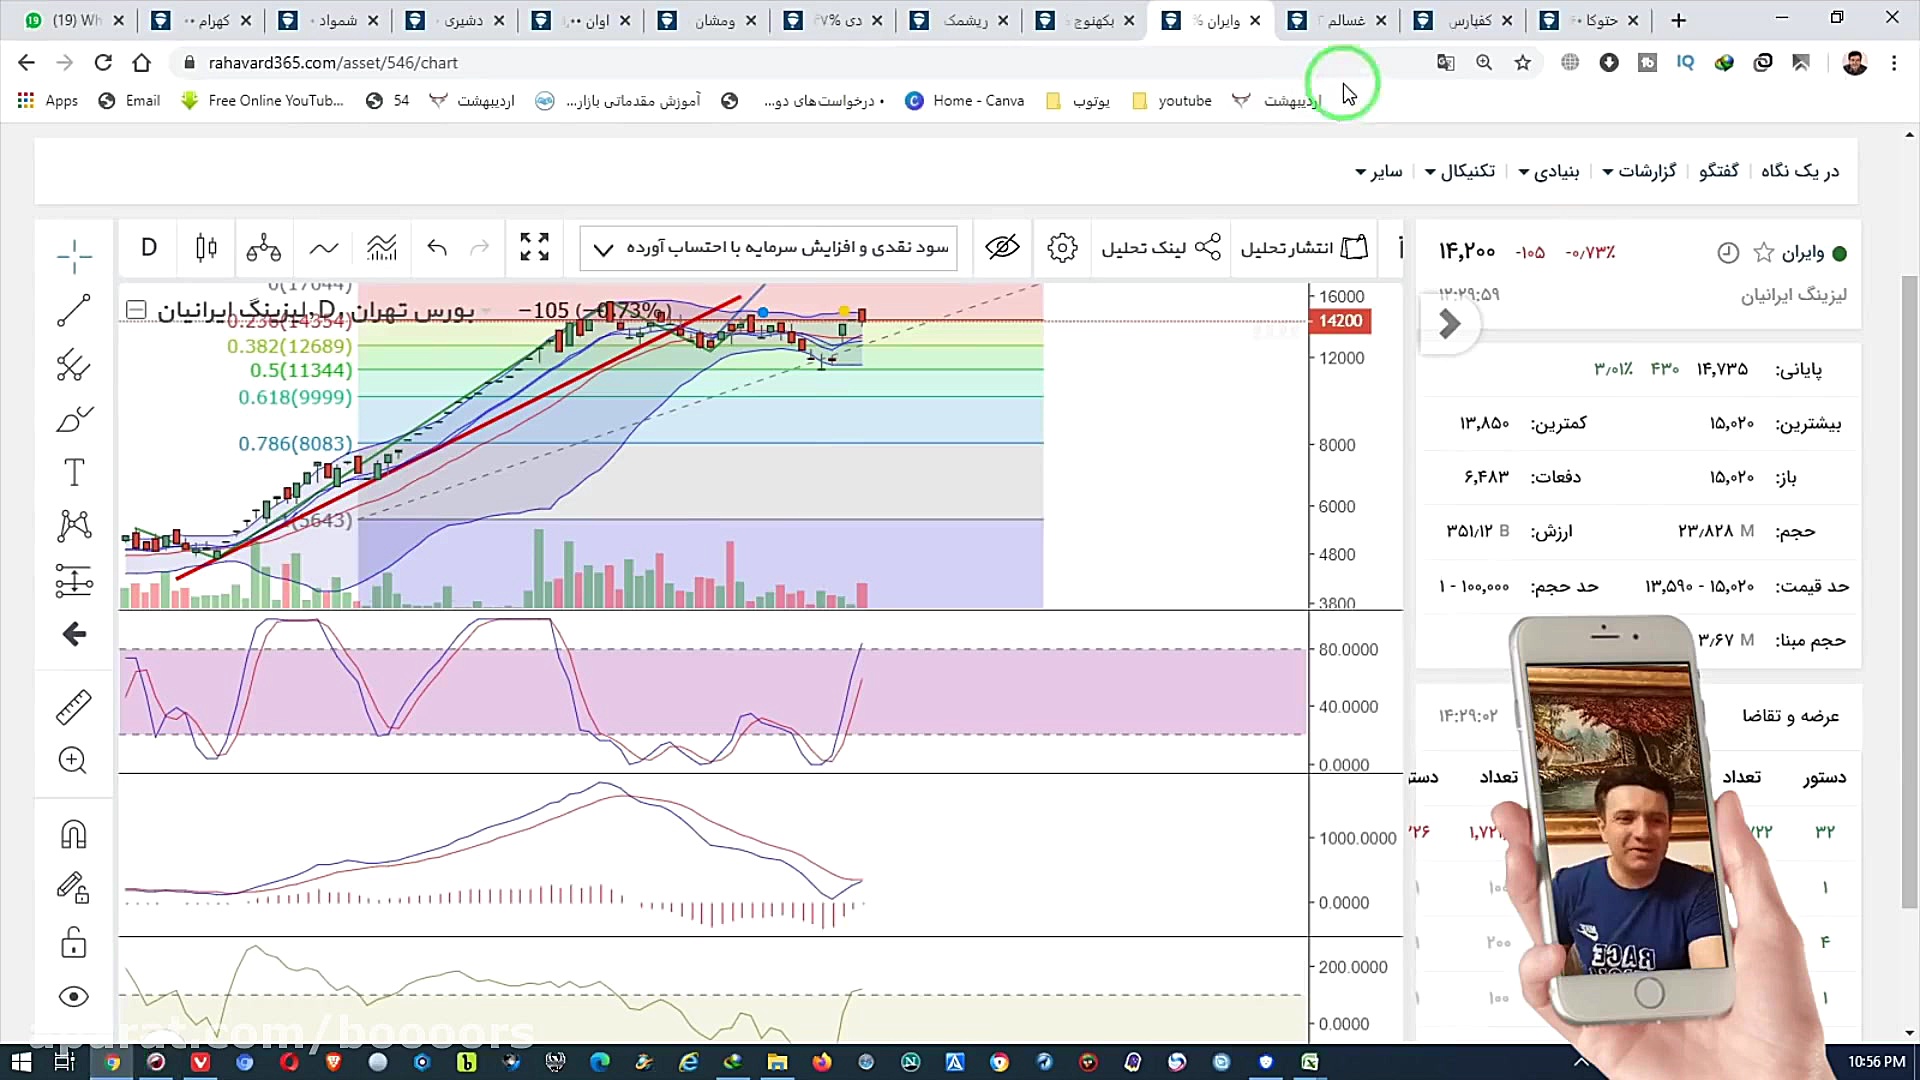This screenshot has width=1920, height=1080.
Task: Select the ruler measure tool
Action: (73, 707)
